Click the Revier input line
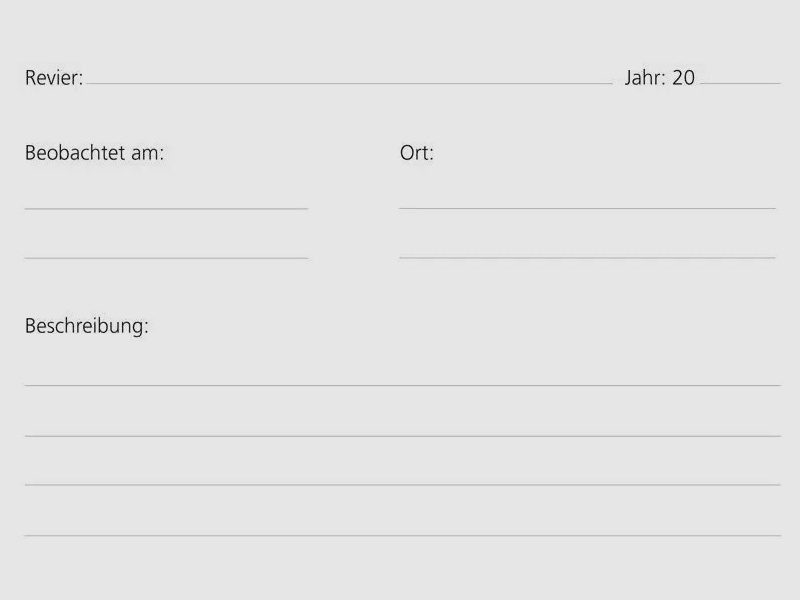The height and width of the screenshot is (600, 800). coord(349,82)
